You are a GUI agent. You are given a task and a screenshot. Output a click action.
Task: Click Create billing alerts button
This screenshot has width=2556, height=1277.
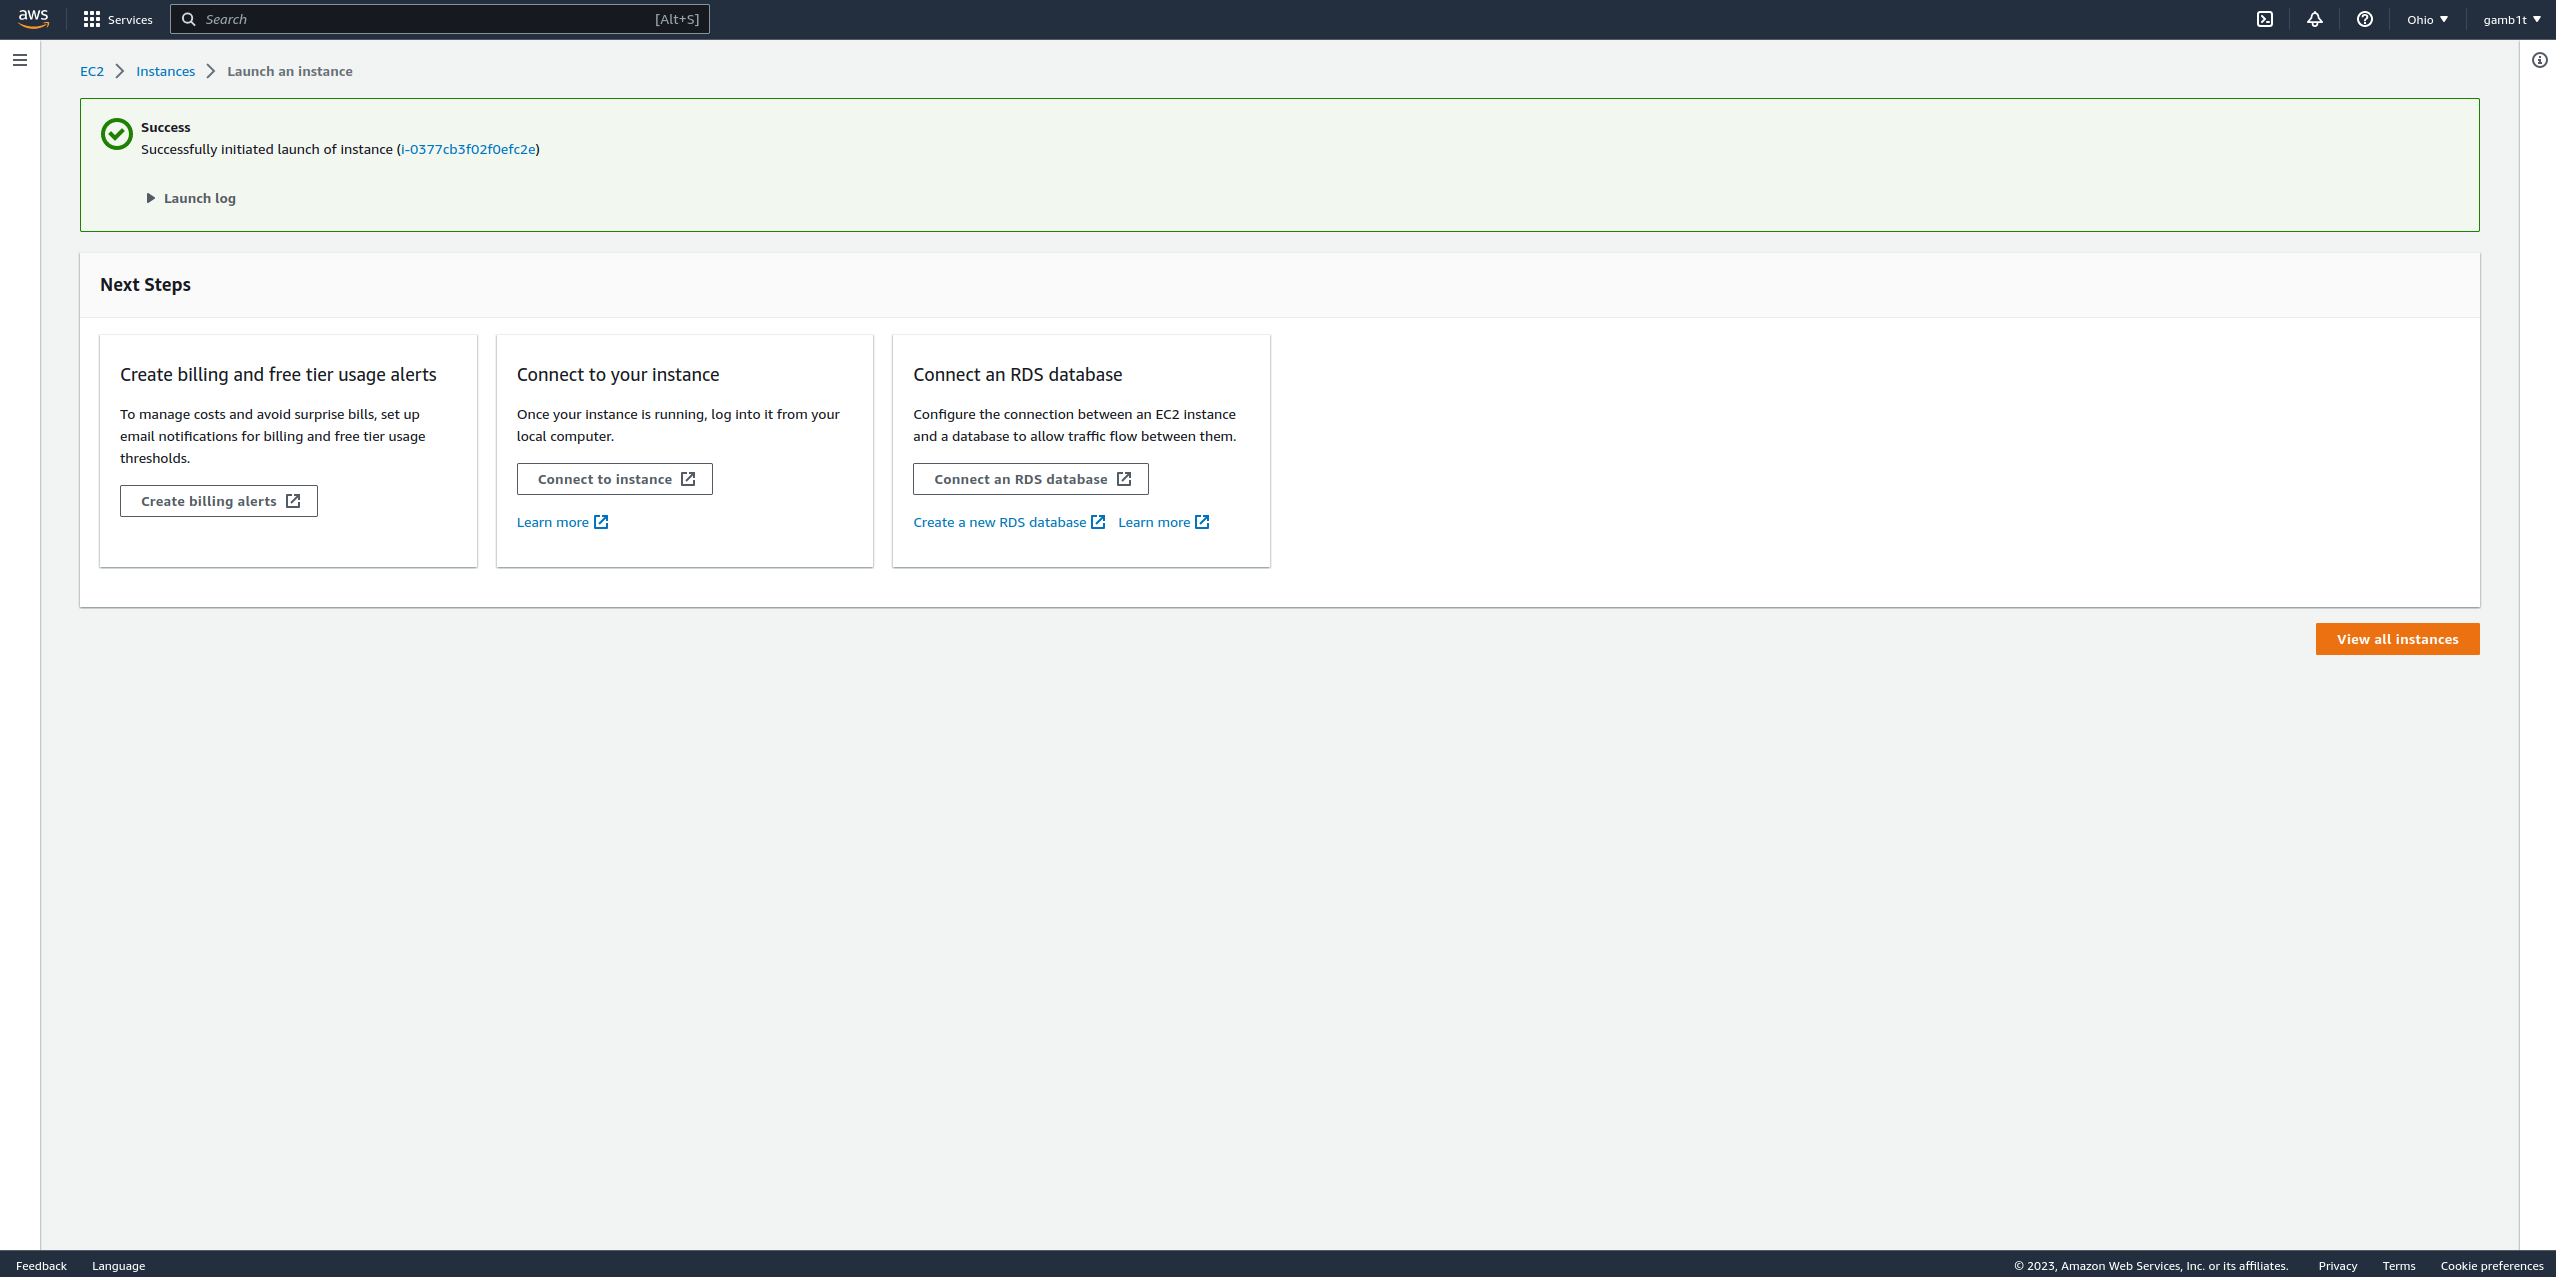tap(219, 501)
